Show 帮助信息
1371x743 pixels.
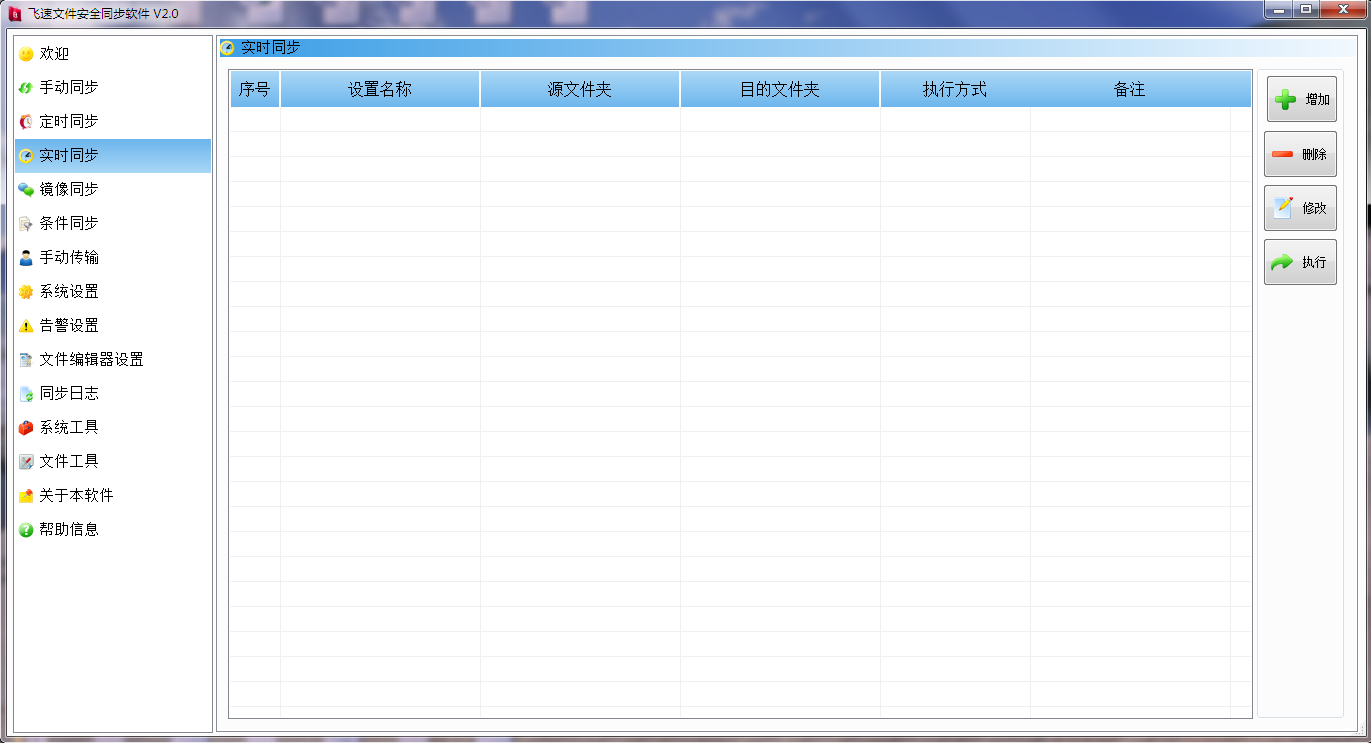113,530
